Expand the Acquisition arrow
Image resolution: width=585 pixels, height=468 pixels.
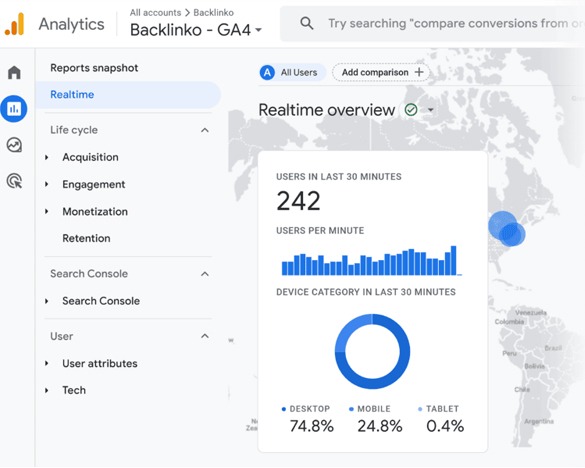[x=47, y=157]
